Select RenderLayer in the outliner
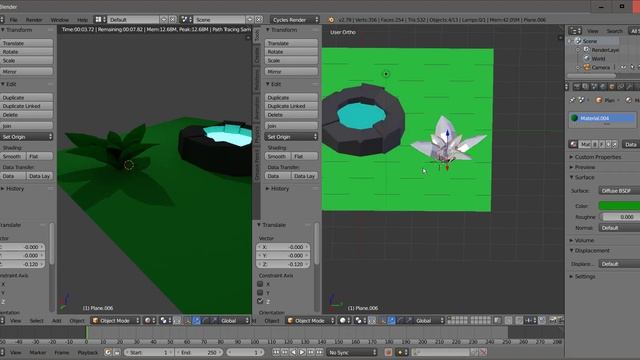The image size is (640, 360). pos(605,50)
